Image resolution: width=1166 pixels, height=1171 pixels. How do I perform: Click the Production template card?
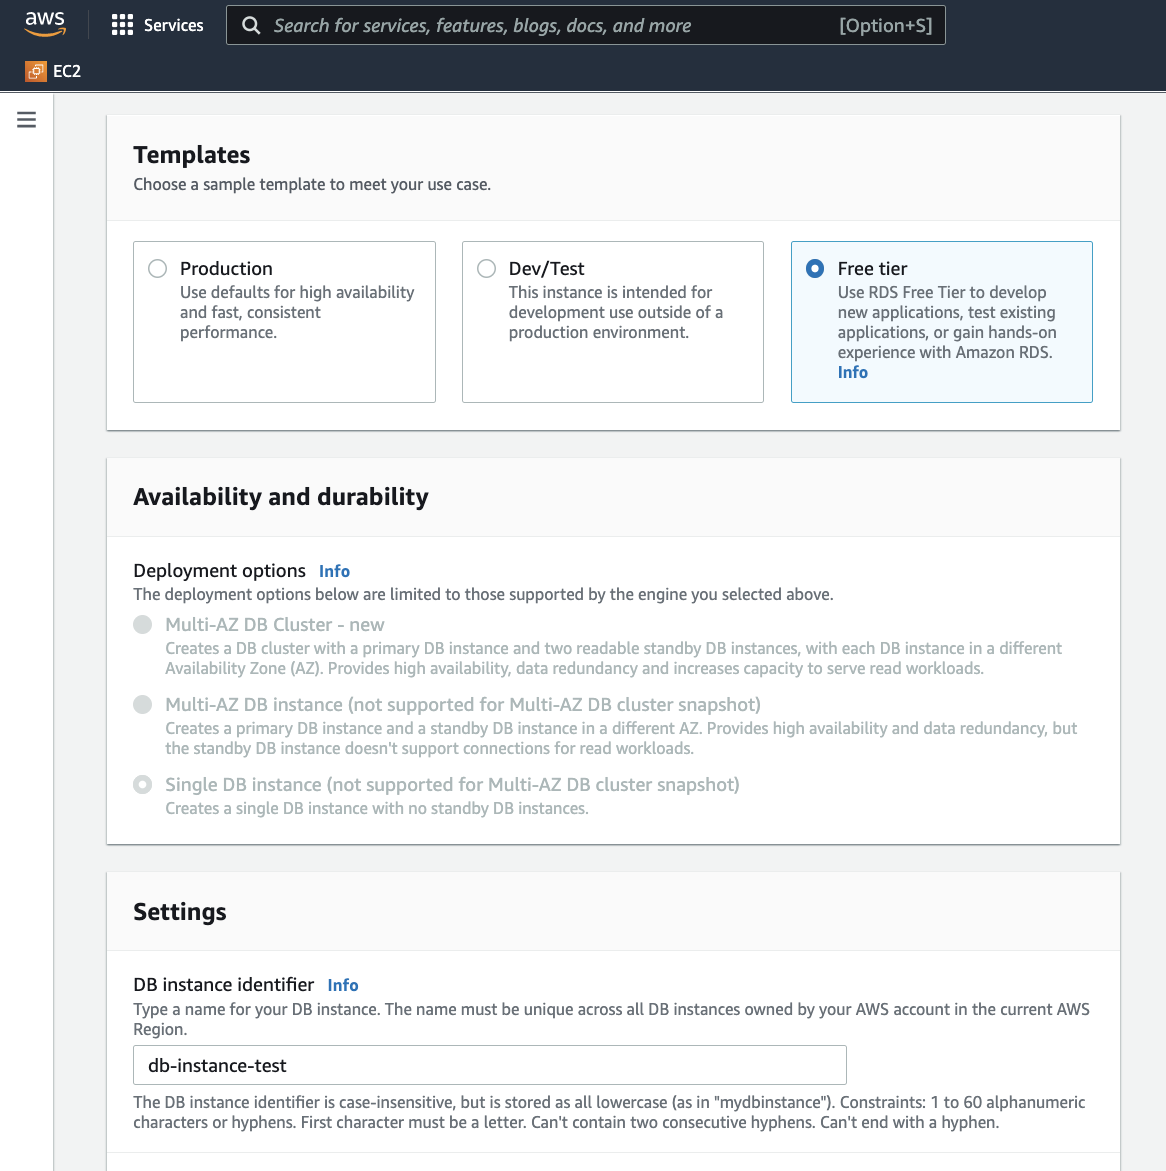tap(284, 360)
